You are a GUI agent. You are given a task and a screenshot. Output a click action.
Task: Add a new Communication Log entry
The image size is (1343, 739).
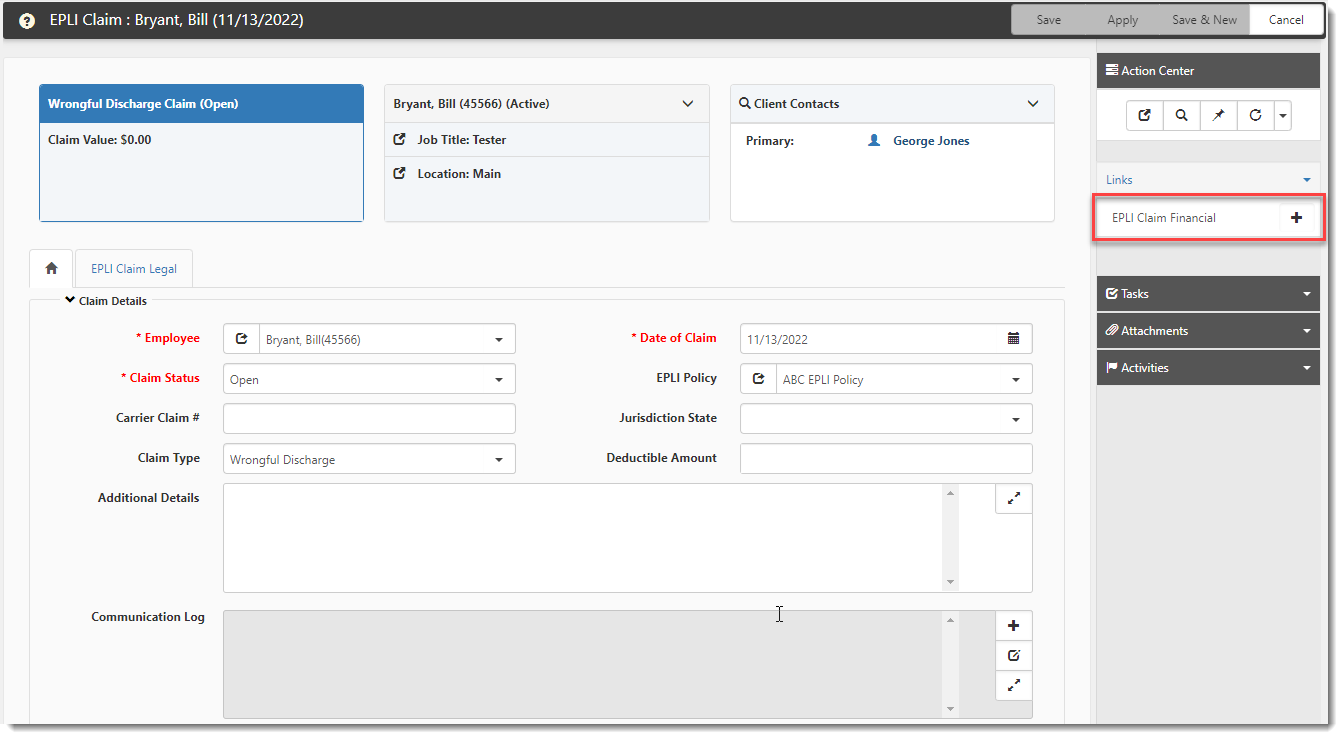1013,625
